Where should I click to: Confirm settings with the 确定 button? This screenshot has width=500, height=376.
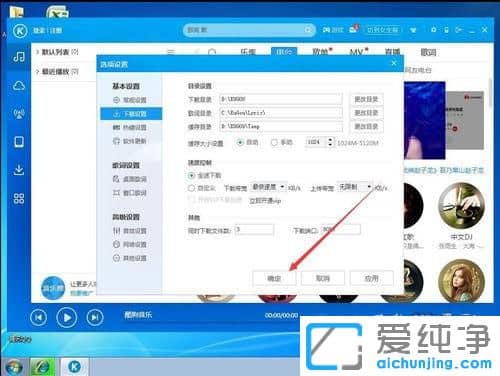(x=274, y=278)
